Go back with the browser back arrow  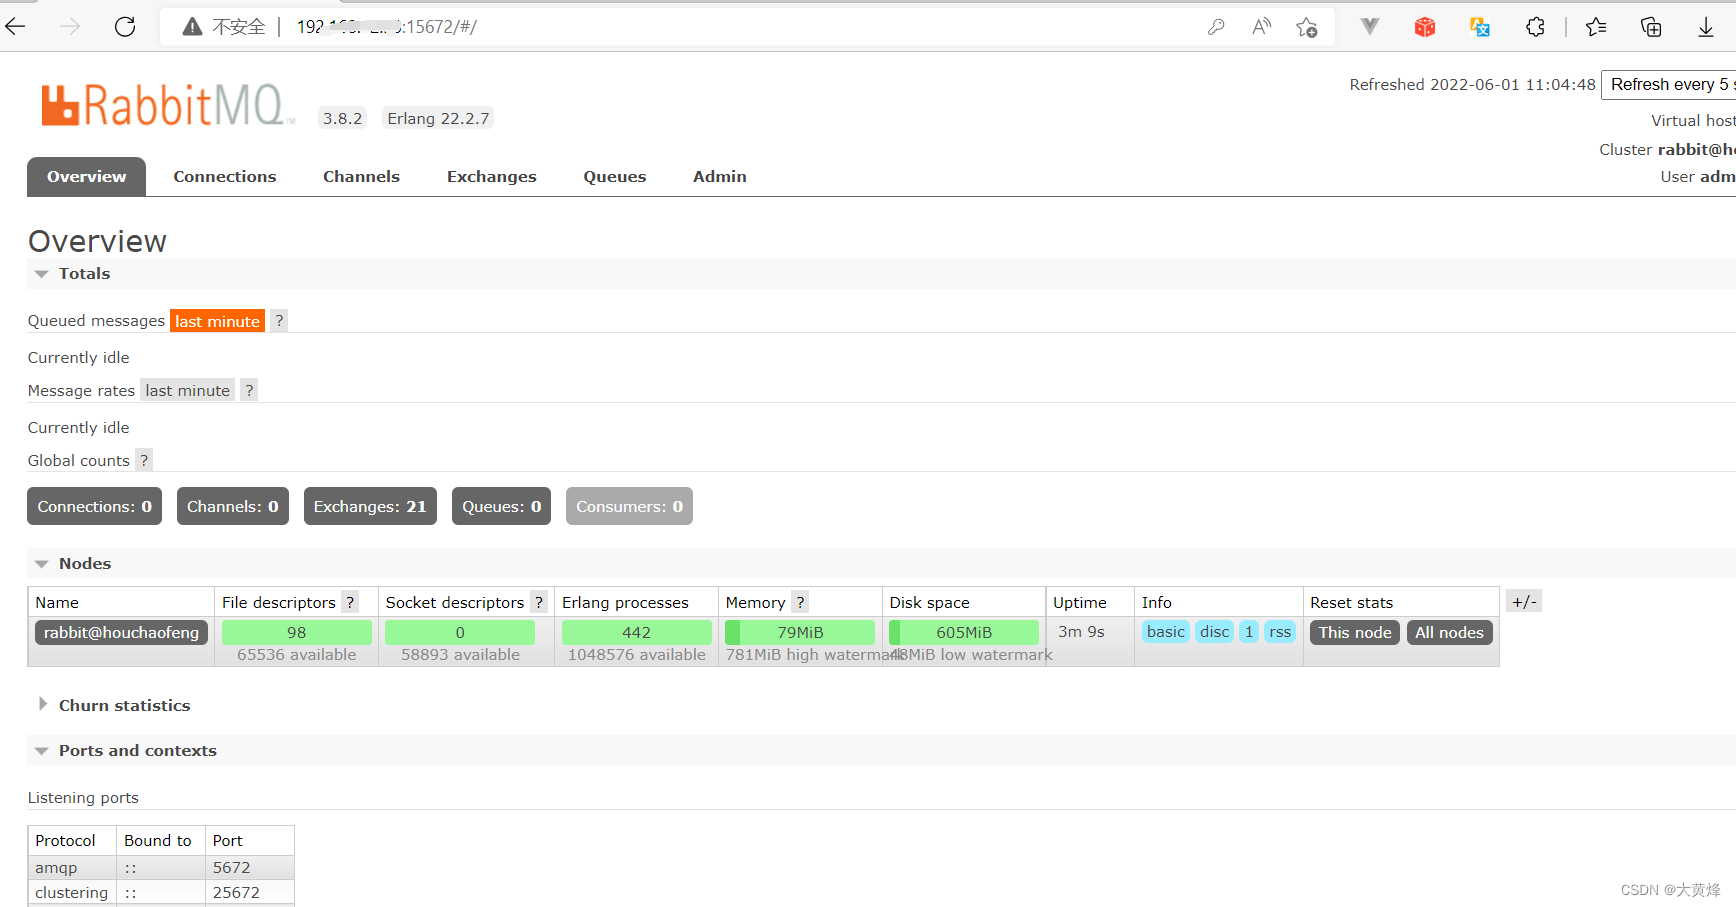pyautogui.click(x=16, y=27)
